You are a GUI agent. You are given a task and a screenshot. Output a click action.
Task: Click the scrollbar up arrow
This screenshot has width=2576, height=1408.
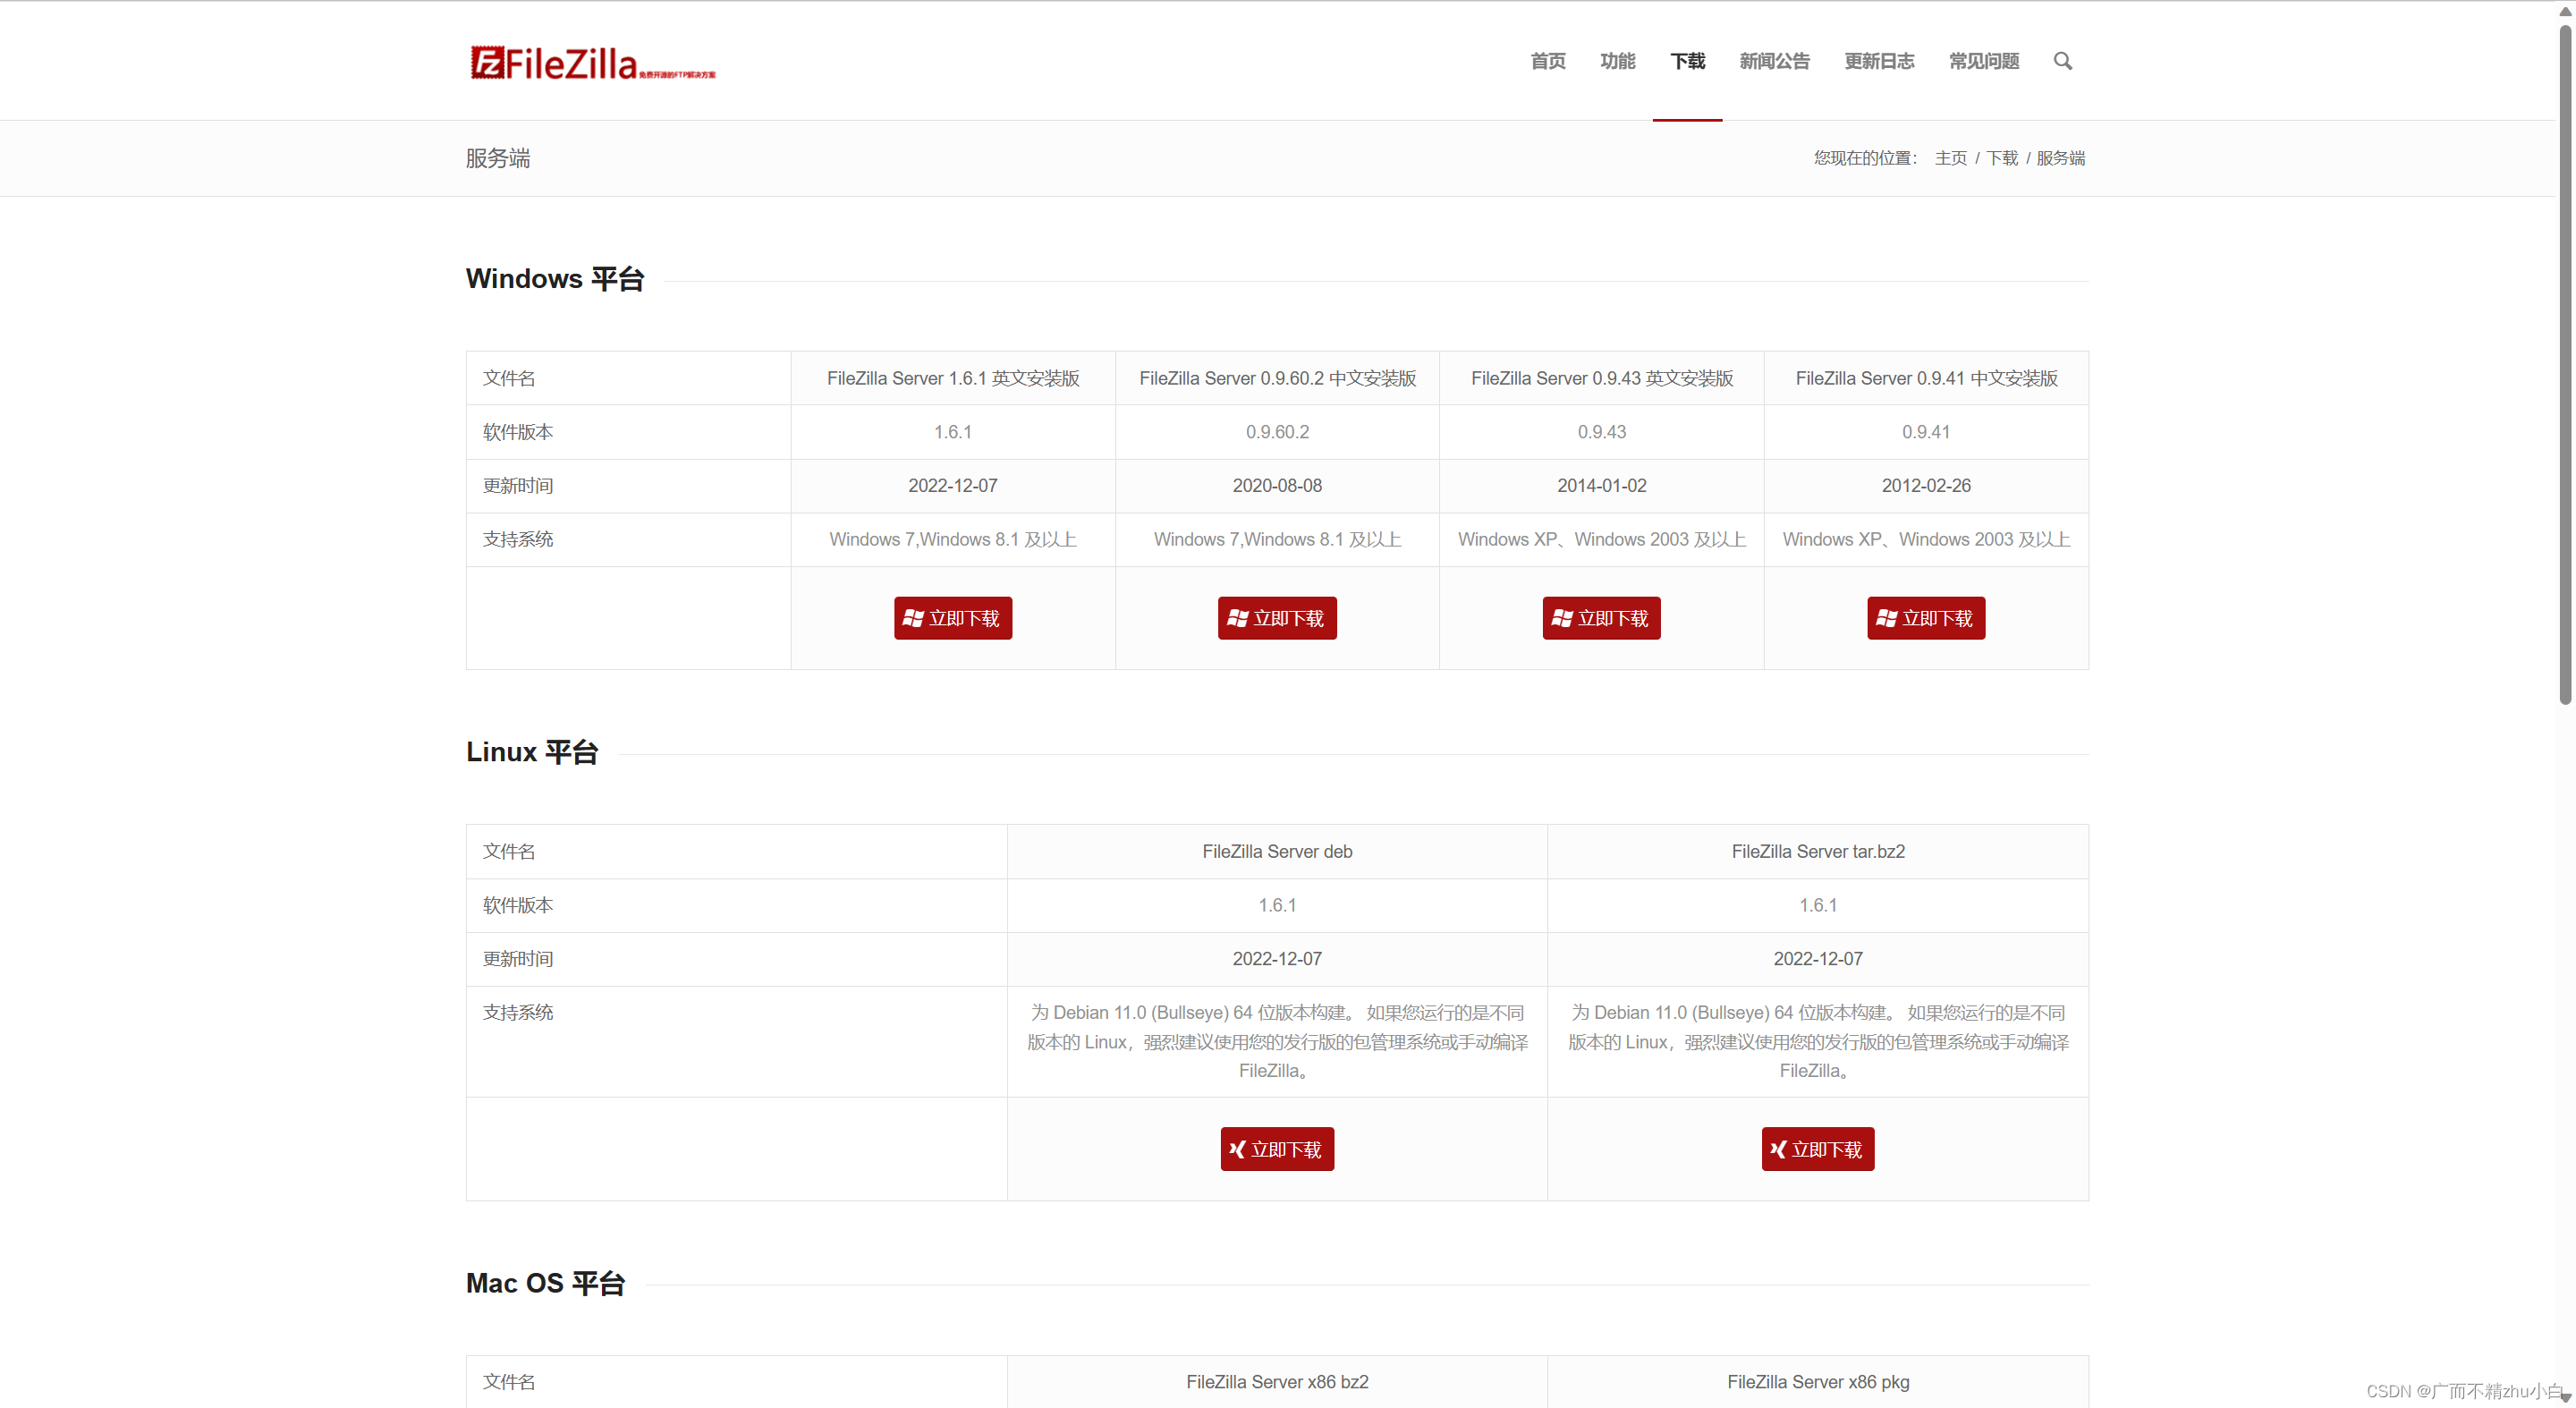2565,11
